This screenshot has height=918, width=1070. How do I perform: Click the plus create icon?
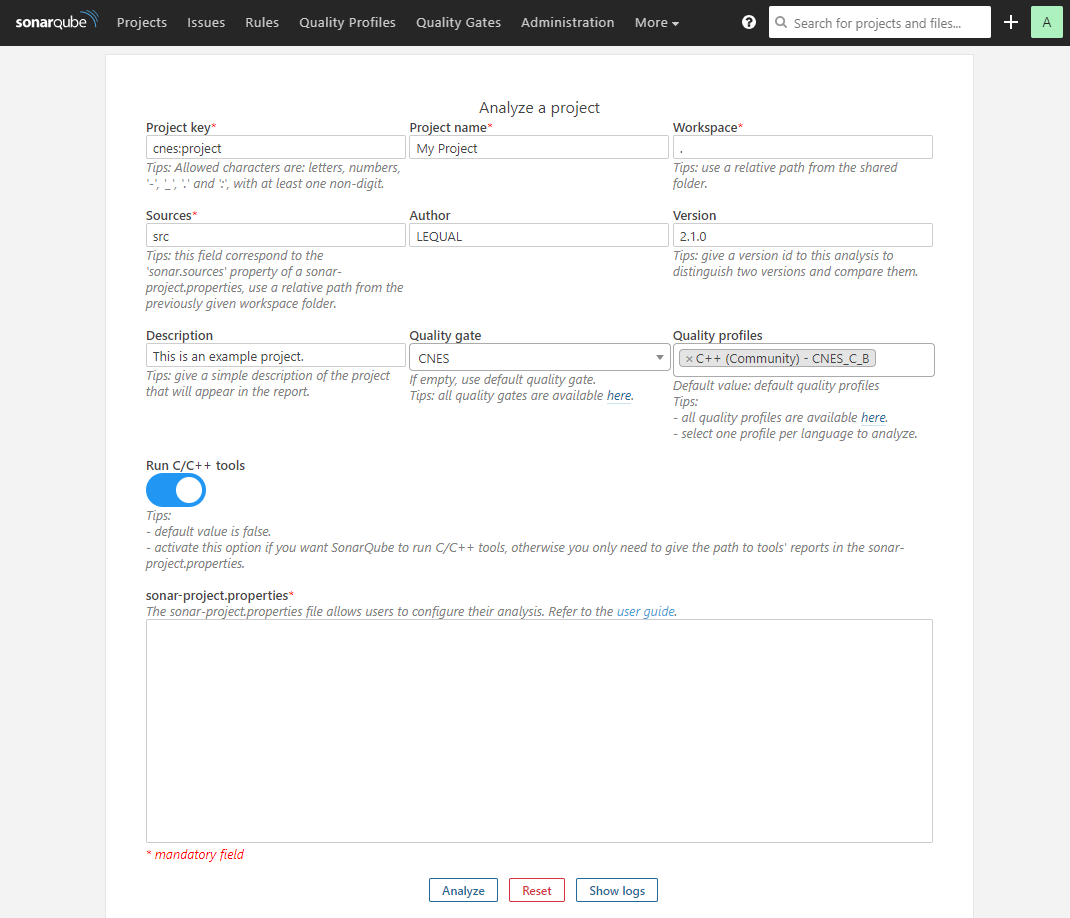[1011, 23]
